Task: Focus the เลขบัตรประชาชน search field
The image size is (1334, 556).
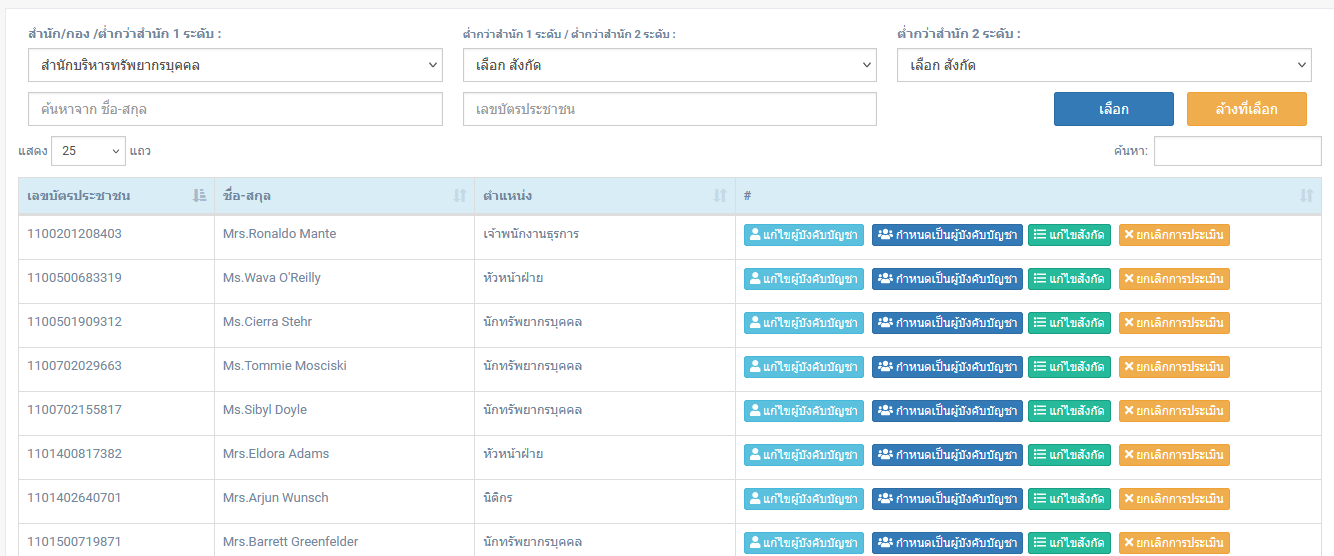Action: tap(670, 109)
